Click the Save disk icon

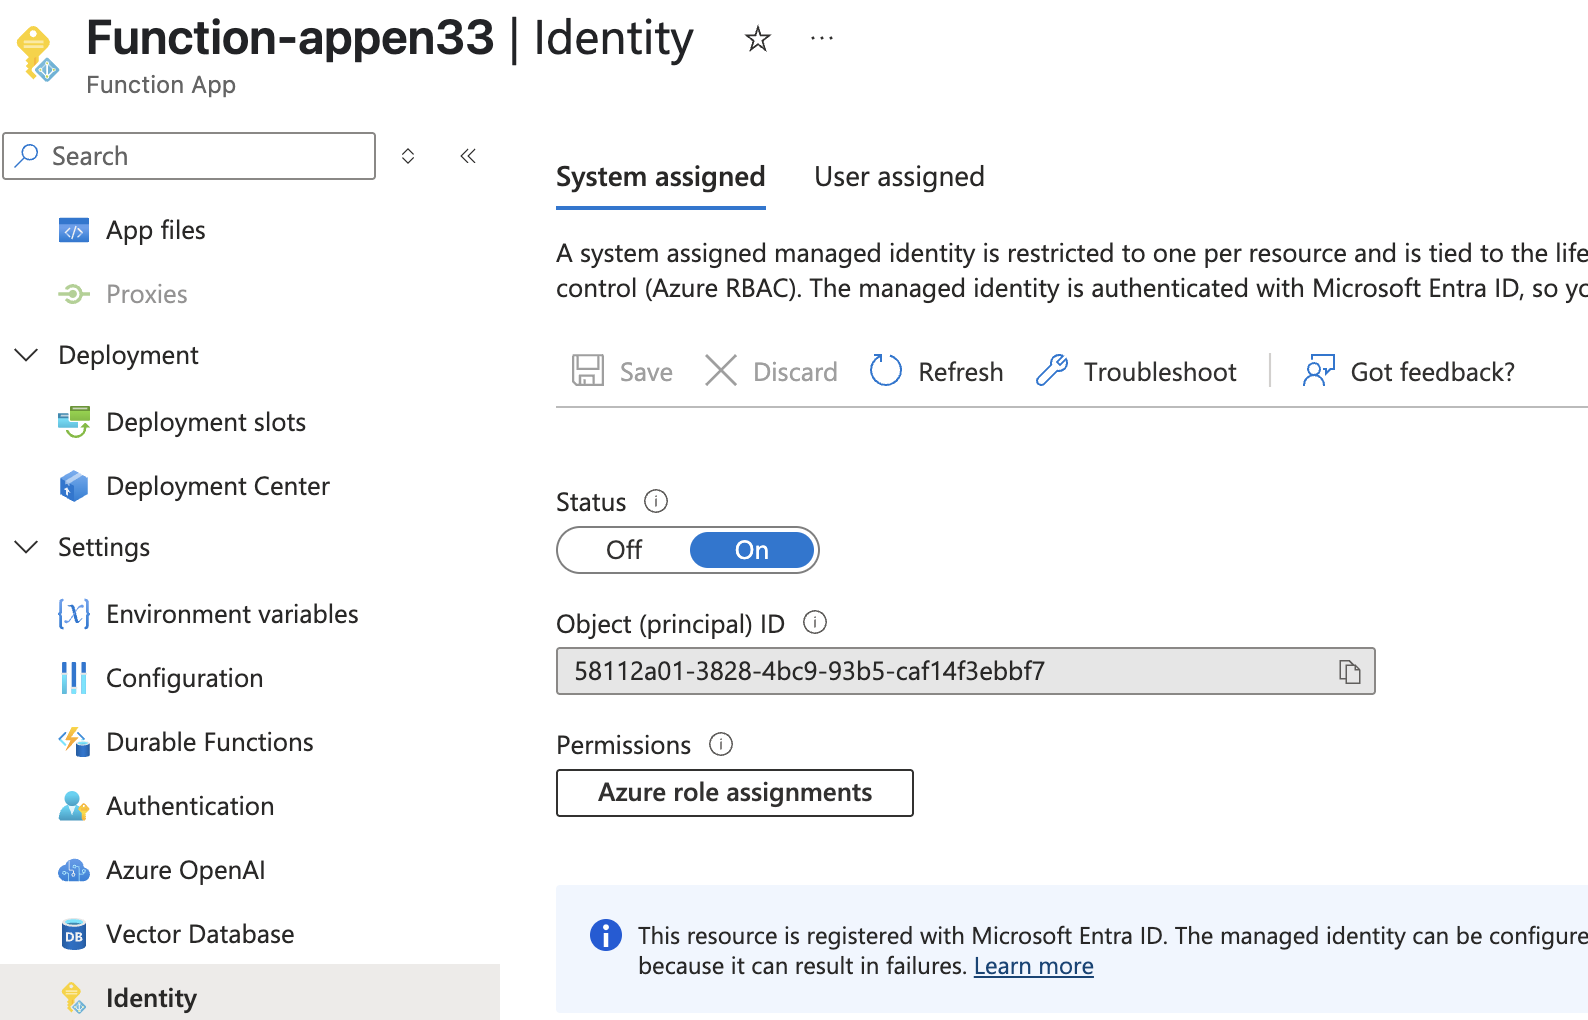[x=588, y=371]
